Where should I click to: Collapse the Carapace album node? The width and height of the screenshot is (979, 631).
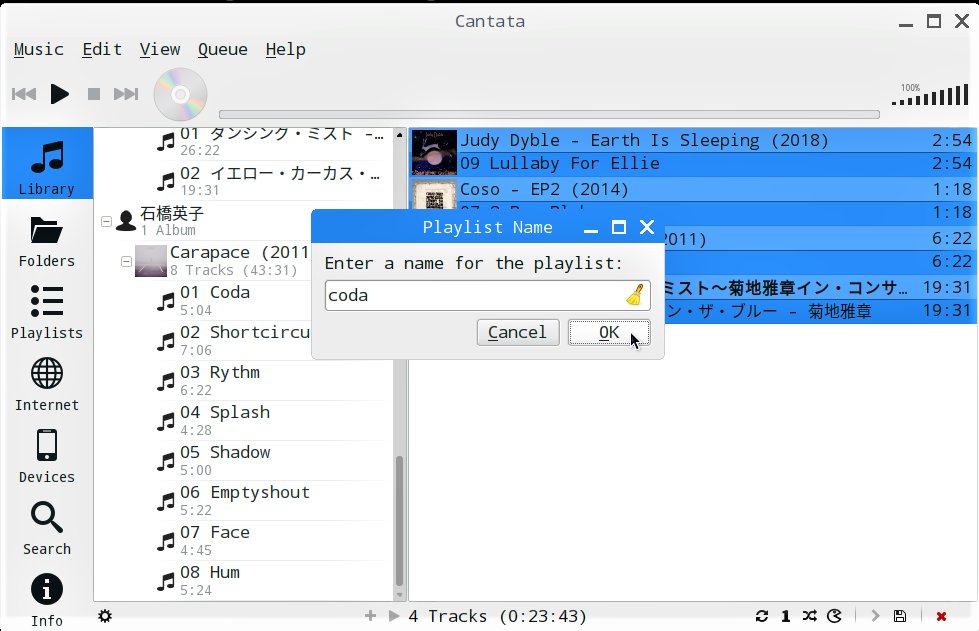[x=126, y=261]
